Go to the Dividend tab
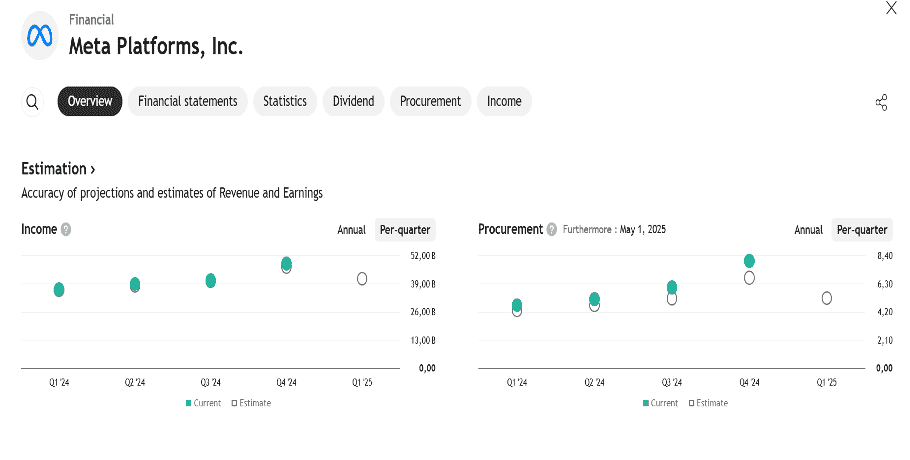The width and height of the screenshot is (910, 460). coord(353,101)
